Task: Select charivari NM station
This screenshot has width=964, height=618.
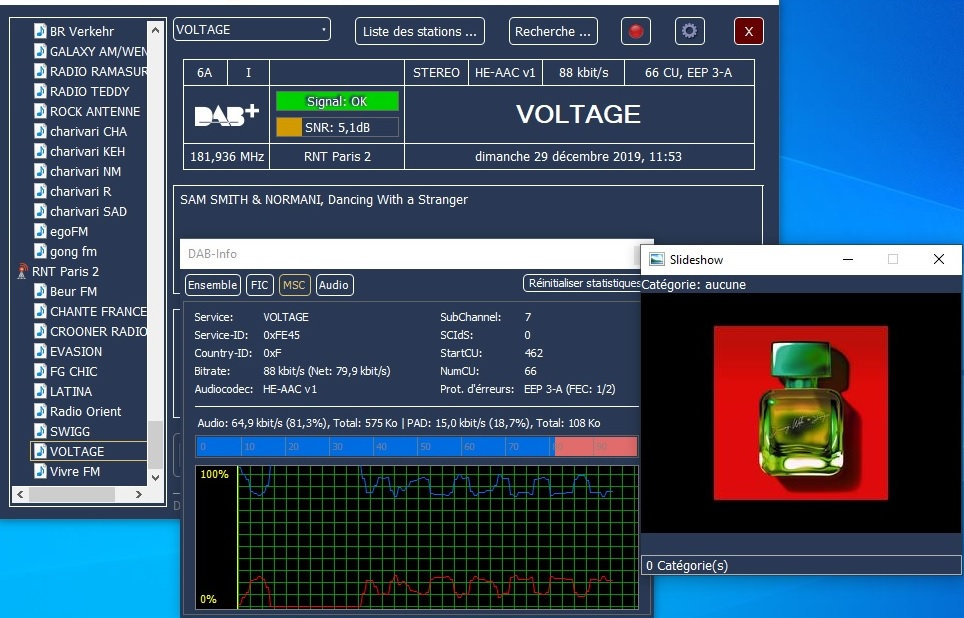Action: (85, 172)
